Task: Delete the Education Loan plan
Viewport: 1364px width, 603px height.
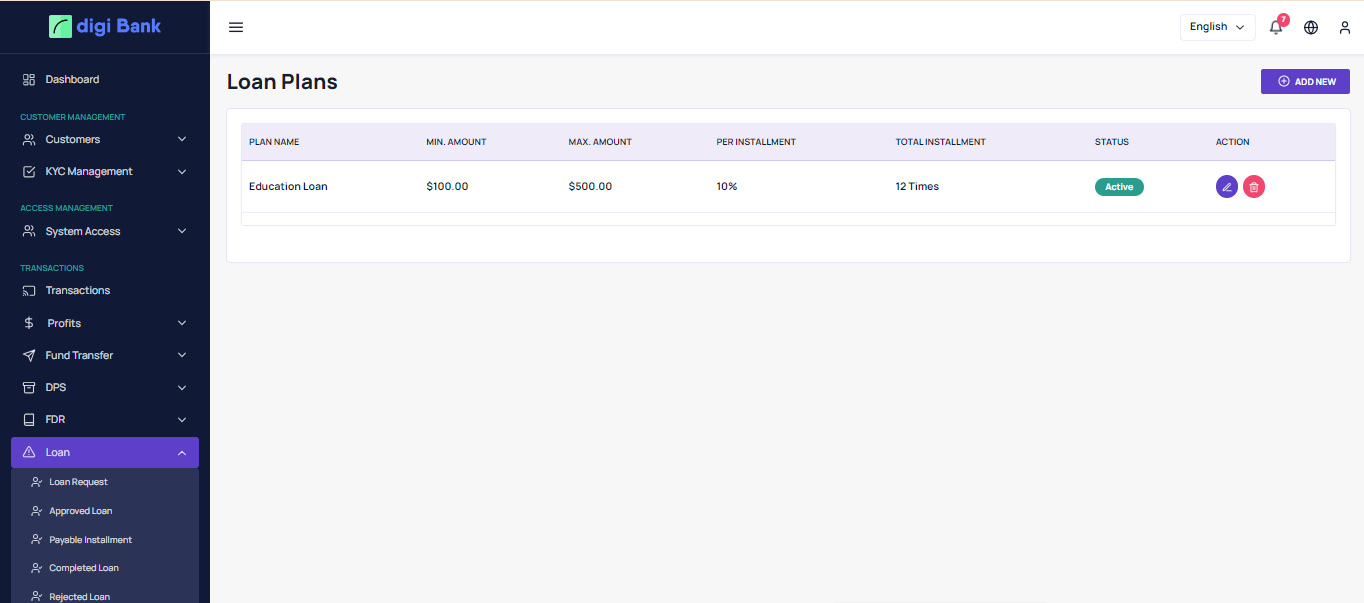Action: 1254,186
